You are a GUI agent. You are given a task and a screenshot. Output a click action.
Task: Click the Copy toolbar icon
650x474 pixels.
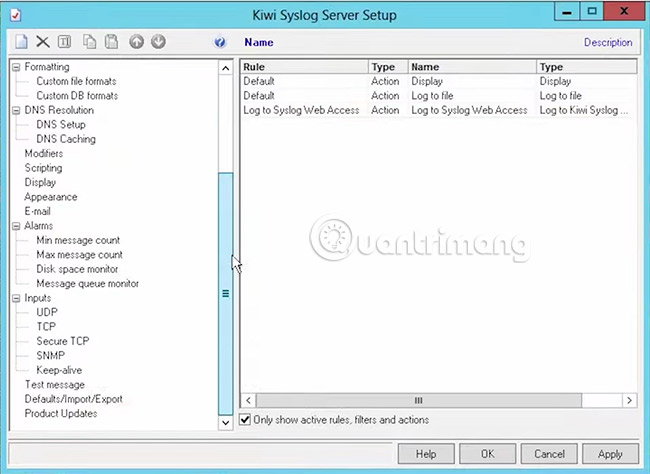(90, 42)
